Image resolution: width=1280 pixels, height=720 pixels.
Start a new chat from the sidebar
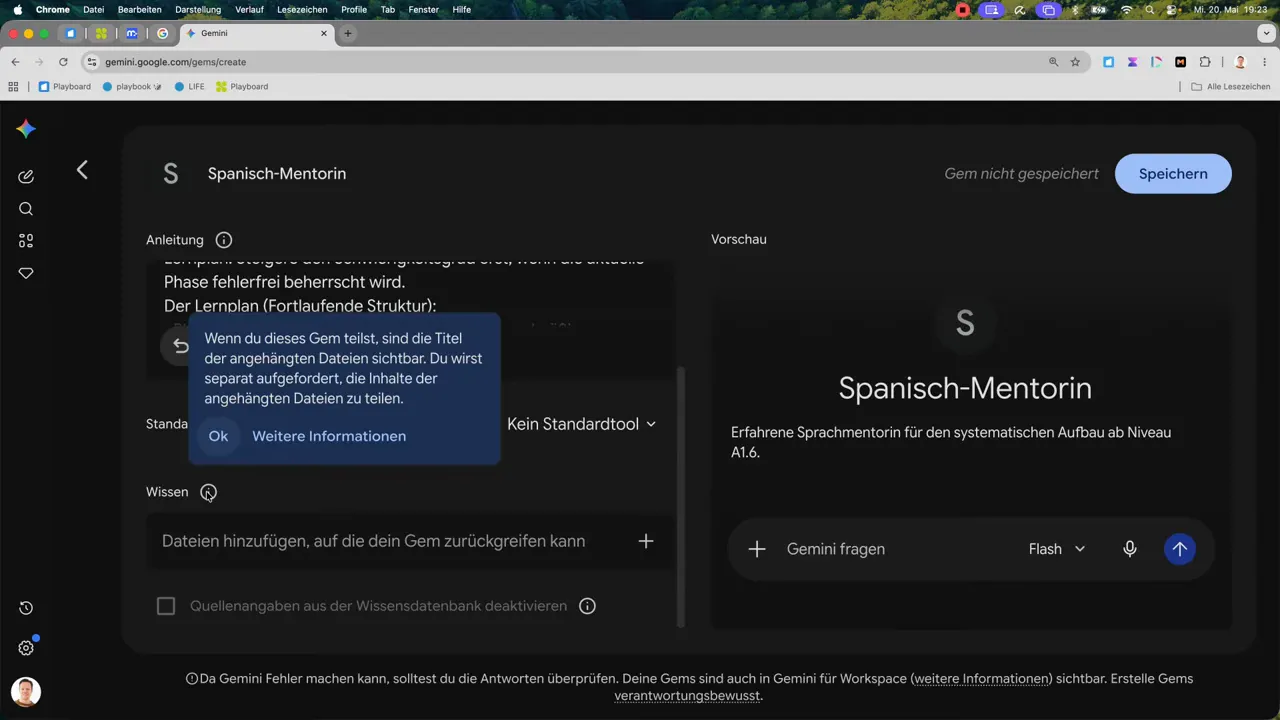26,177
